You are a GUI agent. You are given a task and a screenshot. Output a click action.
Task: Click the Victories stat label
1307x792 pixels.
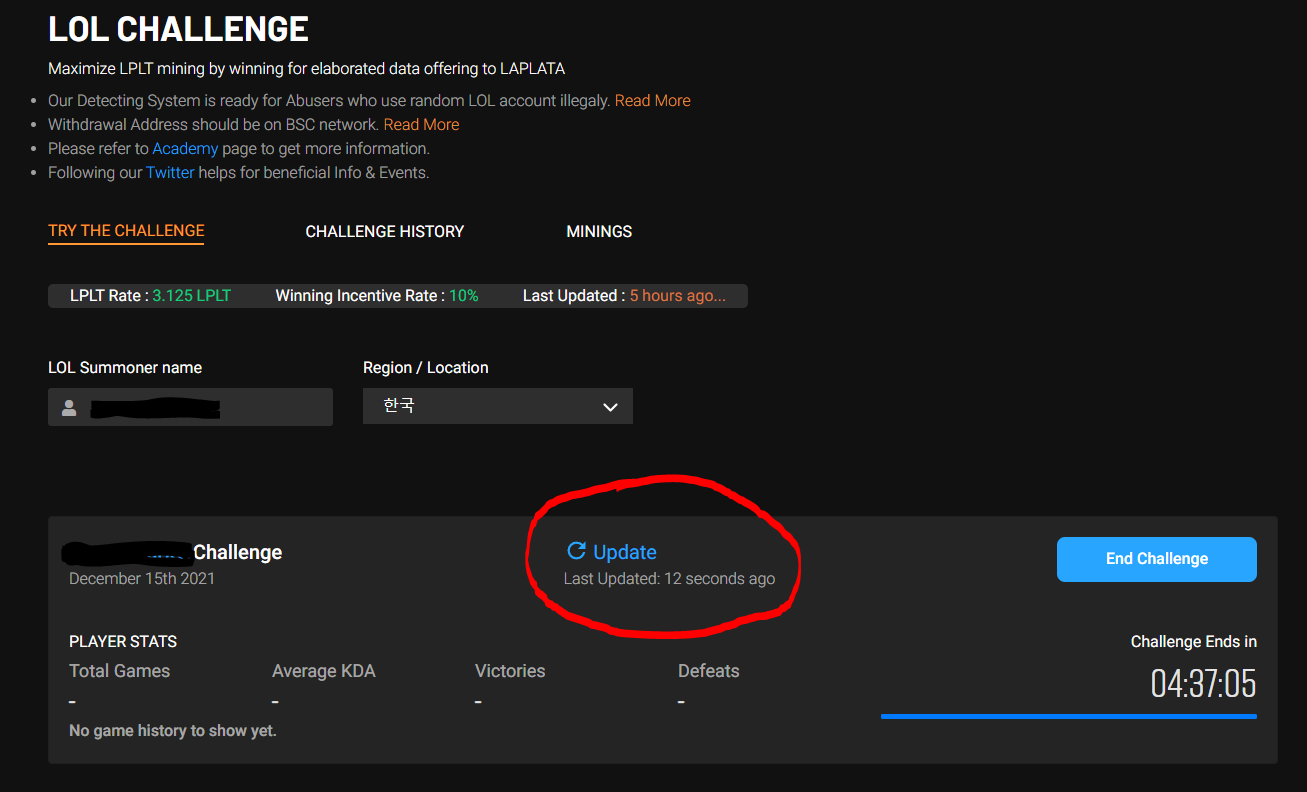(x=510, y=671)
